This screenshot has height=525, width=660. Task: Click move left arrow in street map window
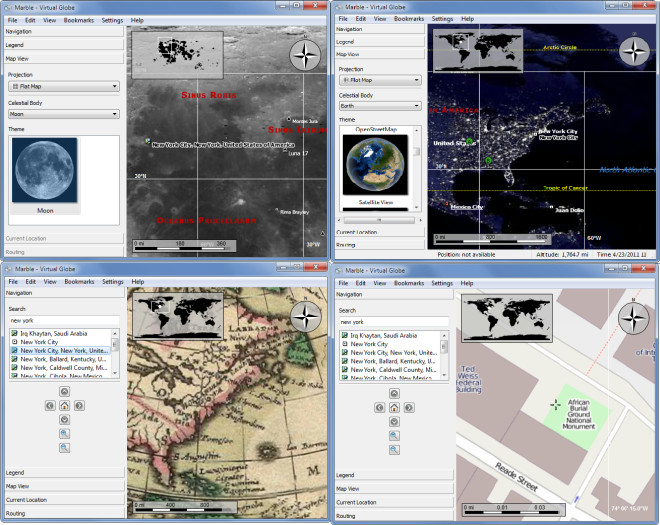coord(379,408)
